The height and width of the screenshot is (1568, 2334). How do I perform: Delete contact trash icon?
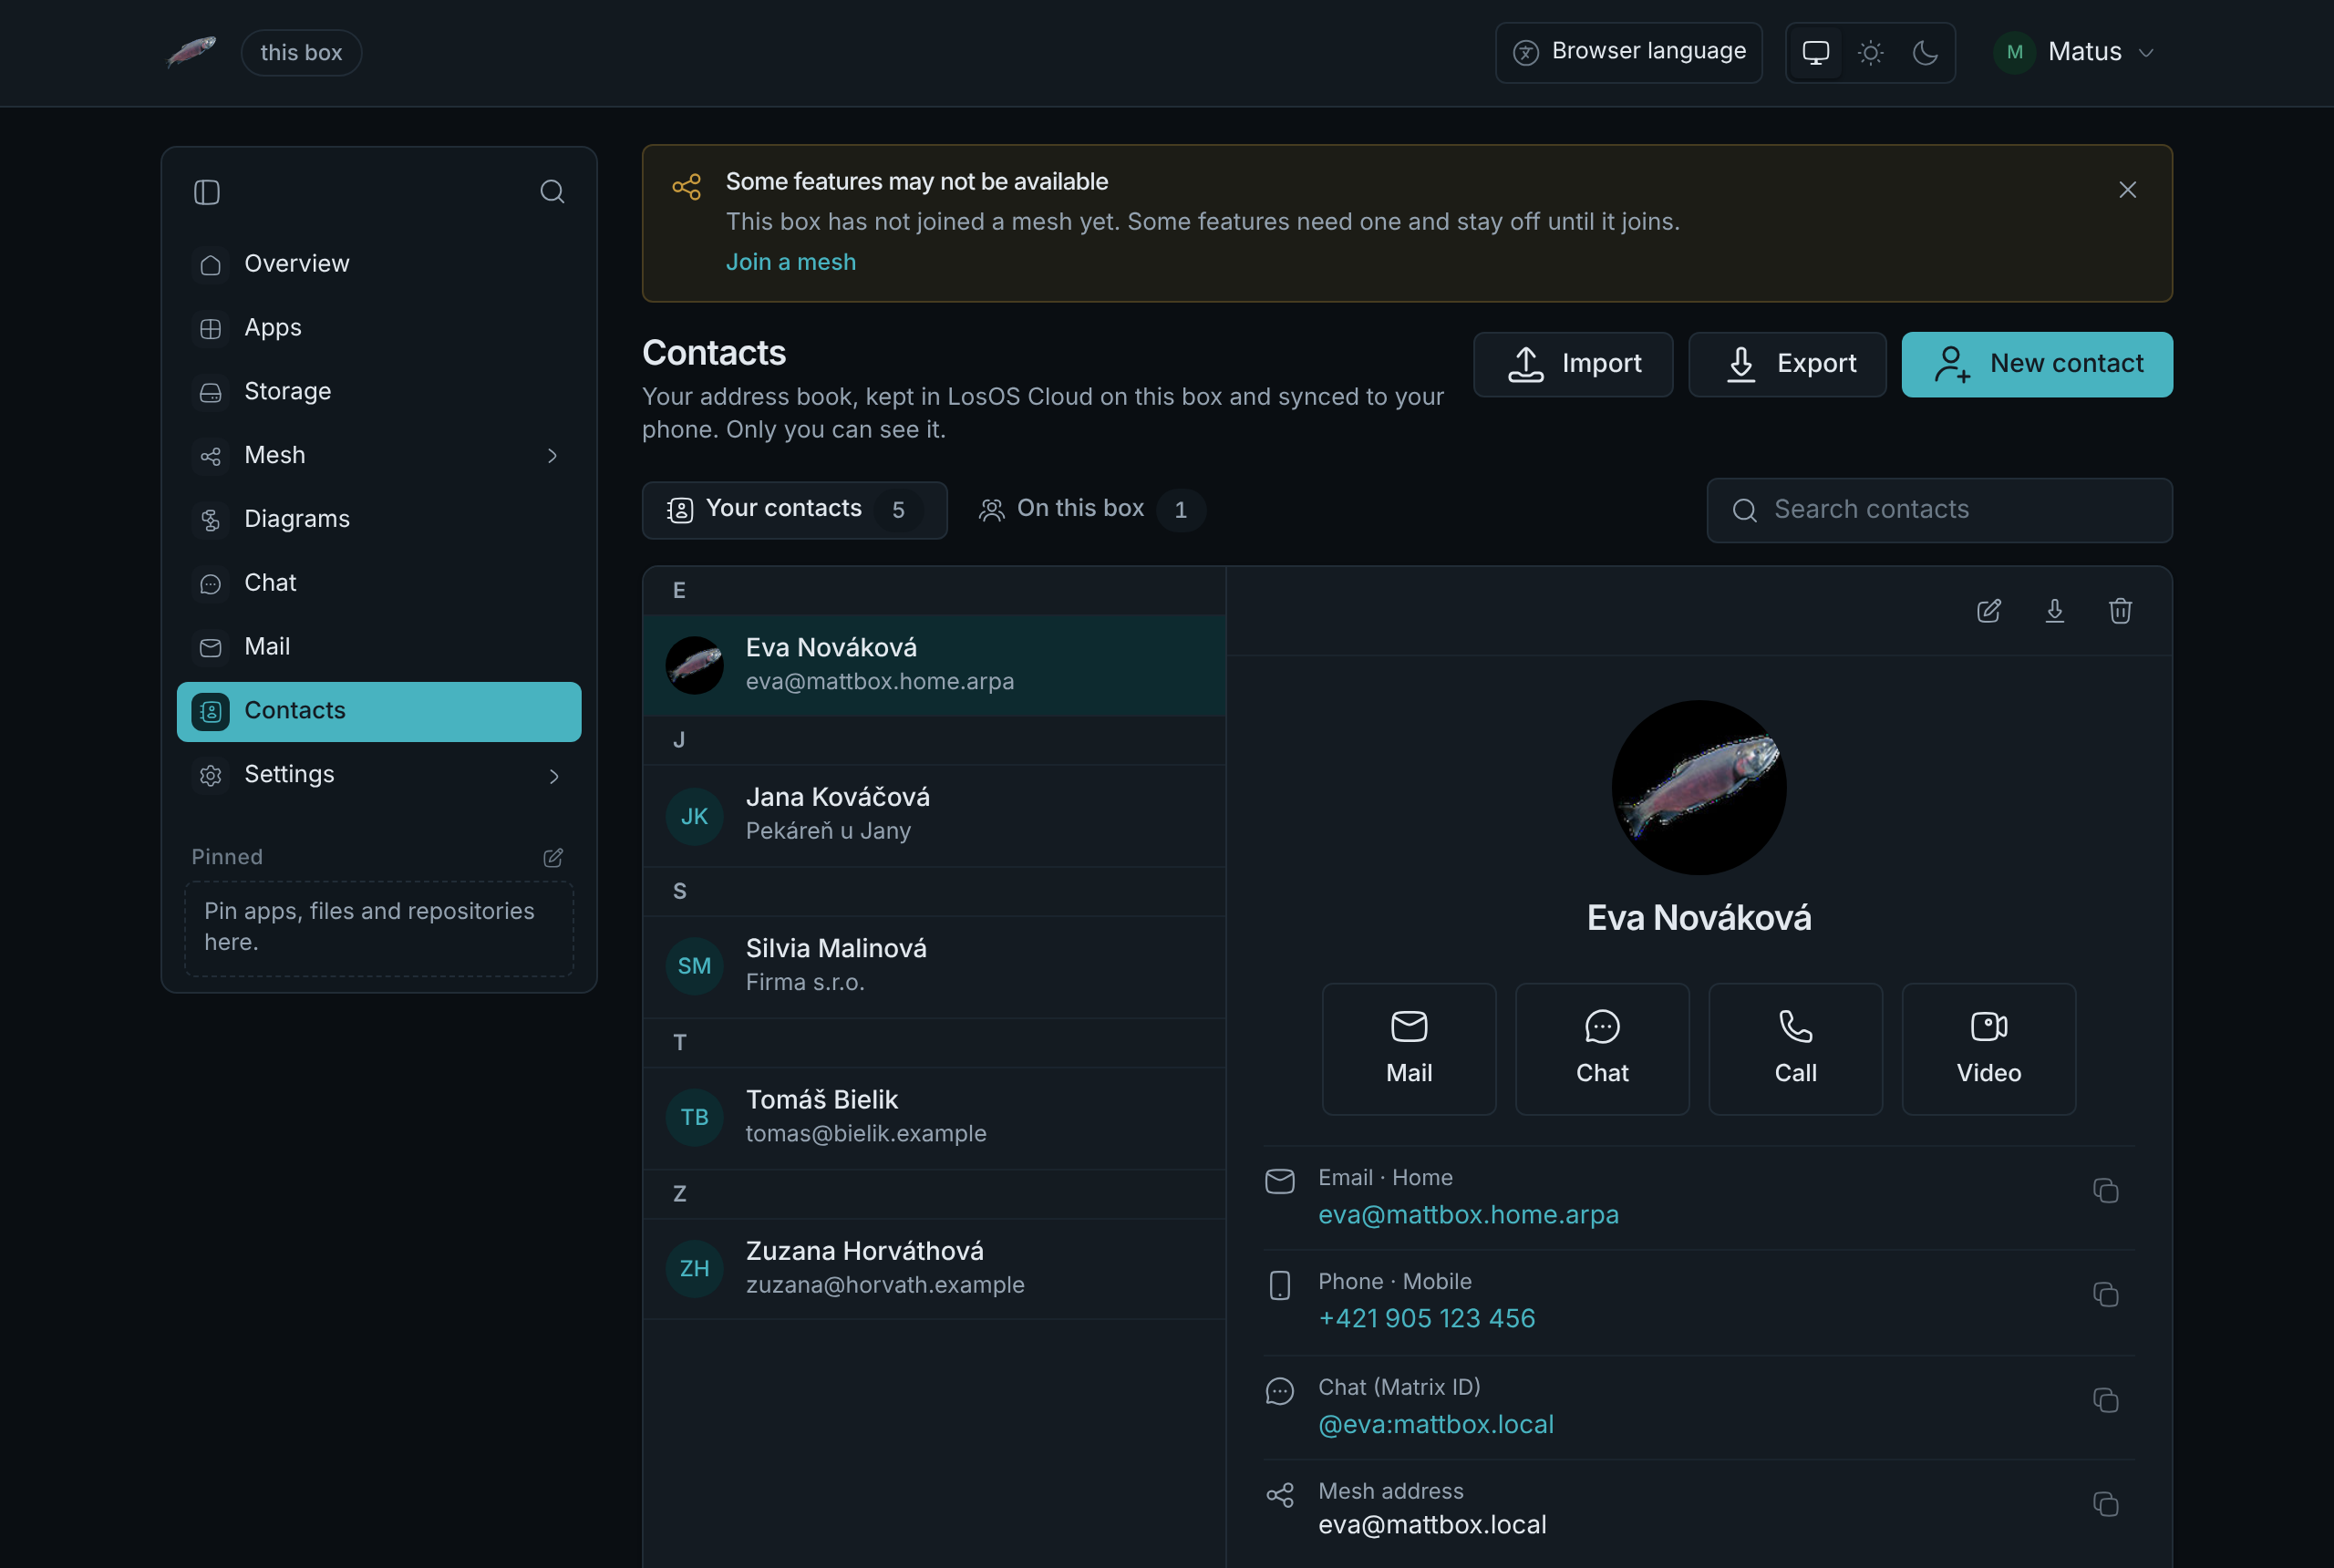point(2120,611)
